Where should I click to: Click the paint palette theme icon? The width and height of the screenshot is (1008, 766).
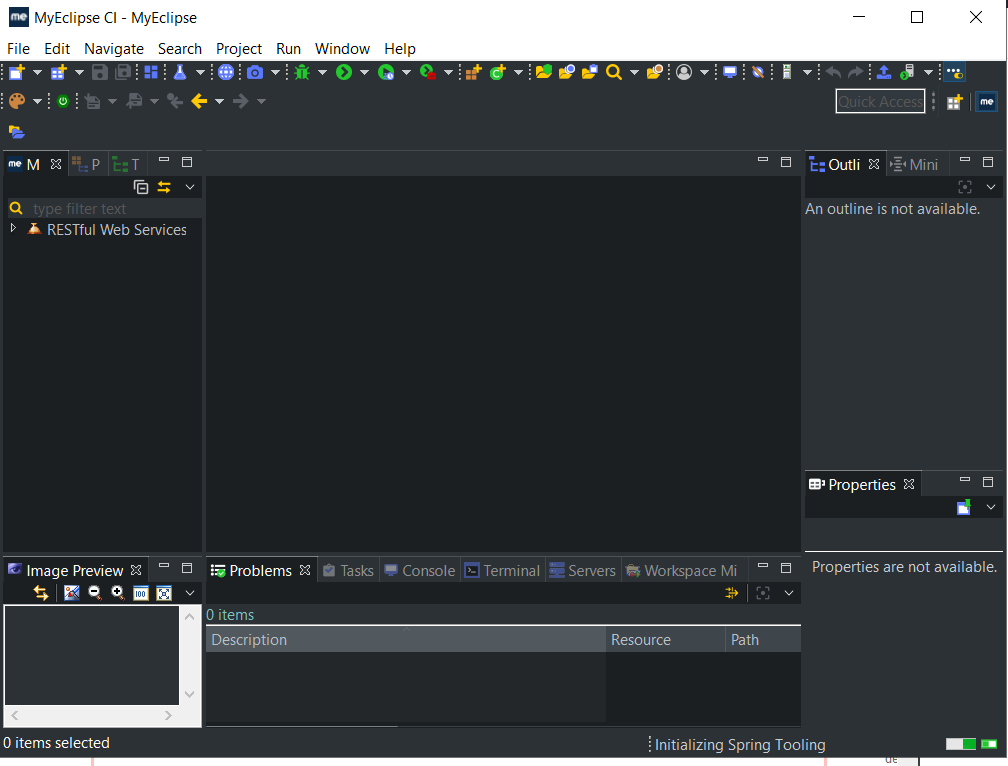click(x=17, y=101)
